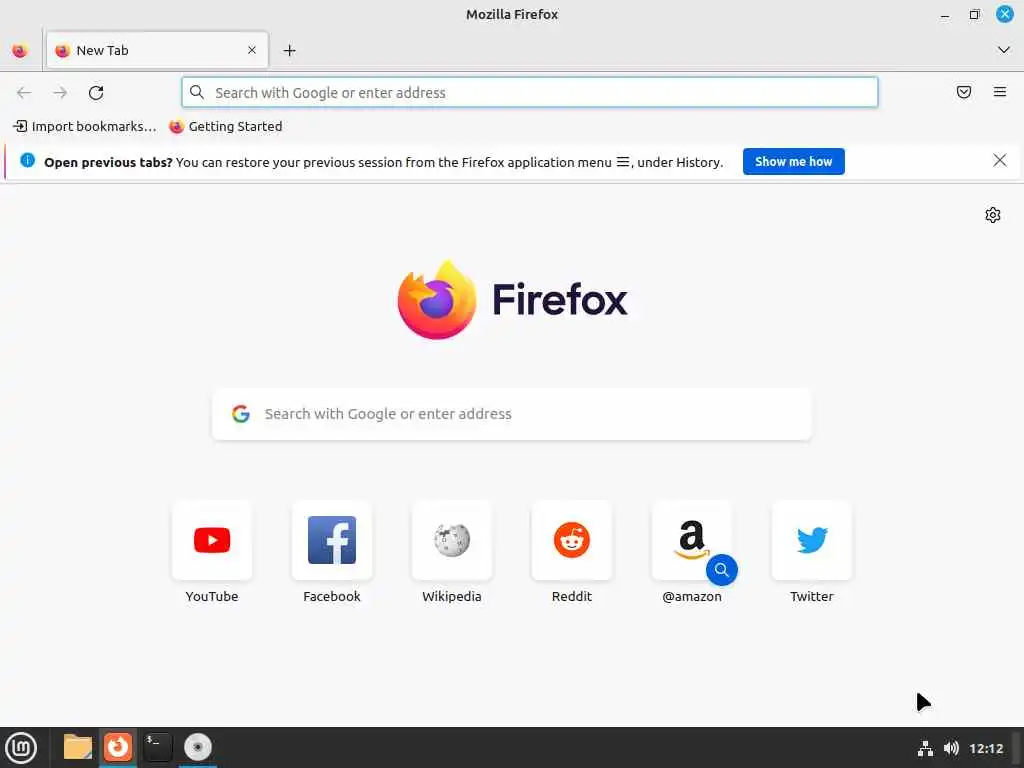Open Getting Started bookmark
Image resolution: width=1024 pixels, height=768 pixels.
(x=226, y=127)
